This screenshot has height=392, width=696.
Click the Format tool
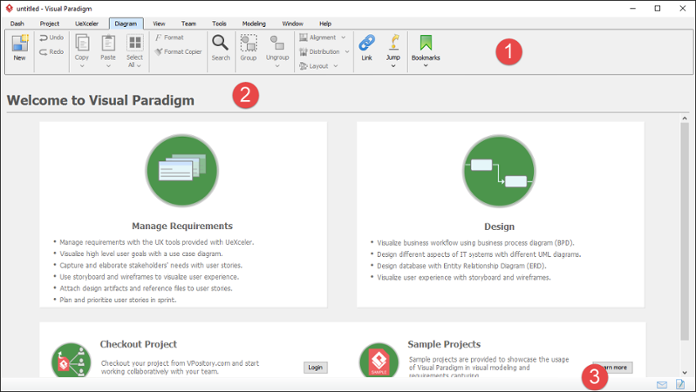tap(169, 38)
